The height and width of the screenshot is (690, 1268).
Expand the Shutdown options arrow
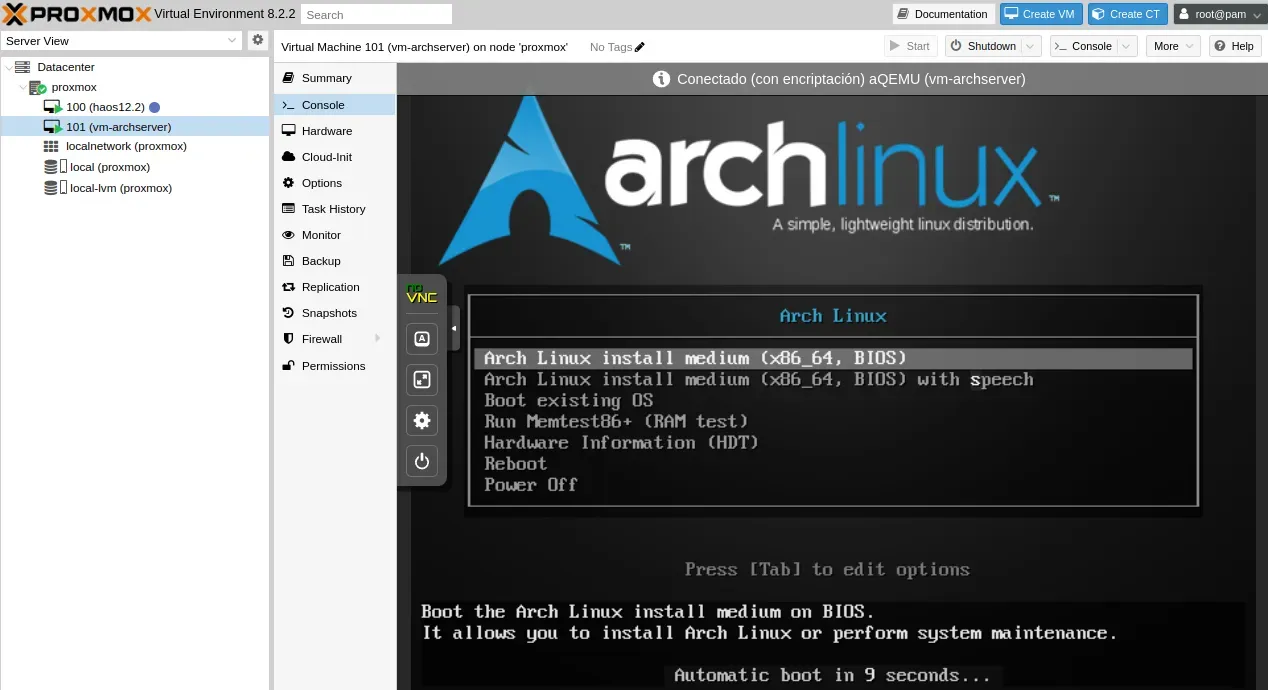(x=1031, y=46)
